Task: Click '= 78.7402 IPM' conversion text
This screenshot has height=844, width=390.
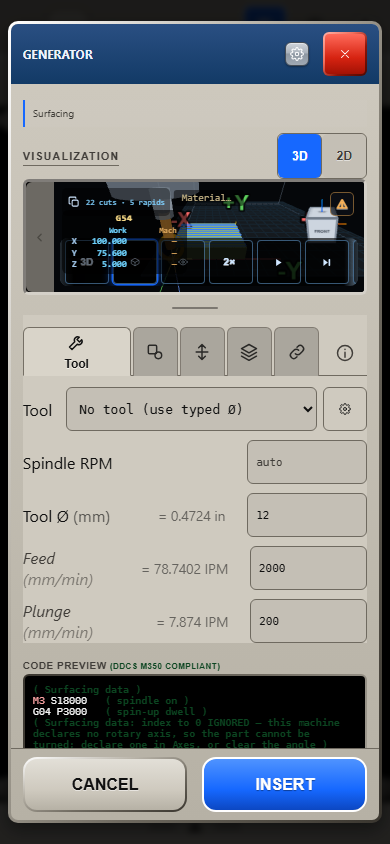Action: [x=185, y=569]
